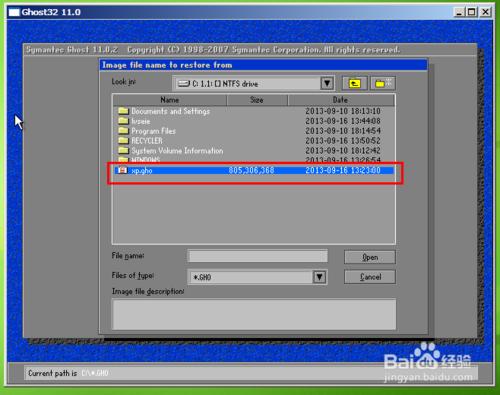Open the *.GHO file type combo box
This screenshot has width=500, height=395.
(257, 277)
